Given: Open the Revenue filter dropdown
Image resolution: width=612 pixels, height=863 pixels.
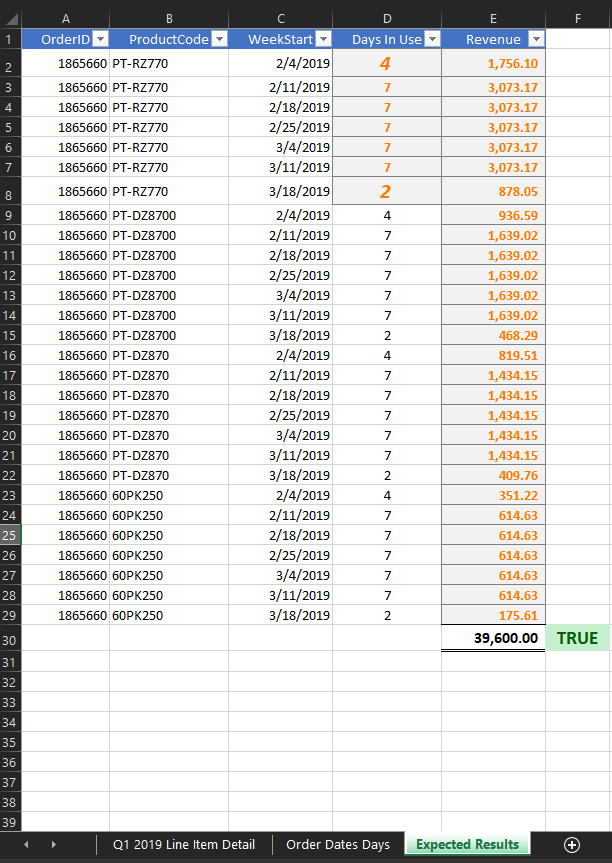Looking at the screenshot, I should coord(536,39).
